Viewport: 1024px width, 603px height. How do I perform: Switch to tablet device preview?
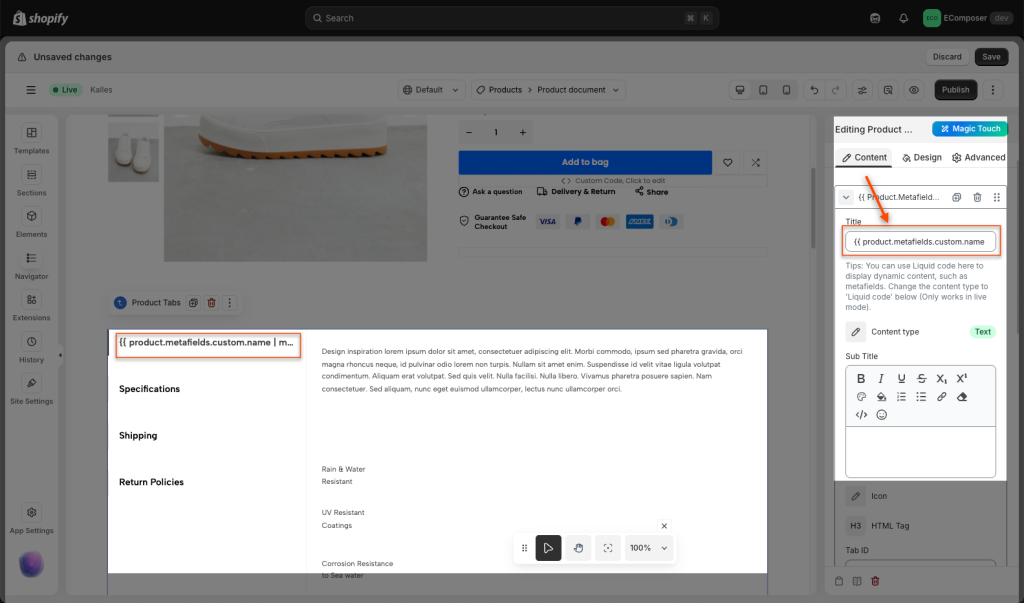pyautogui.click(x=763, y=90)
